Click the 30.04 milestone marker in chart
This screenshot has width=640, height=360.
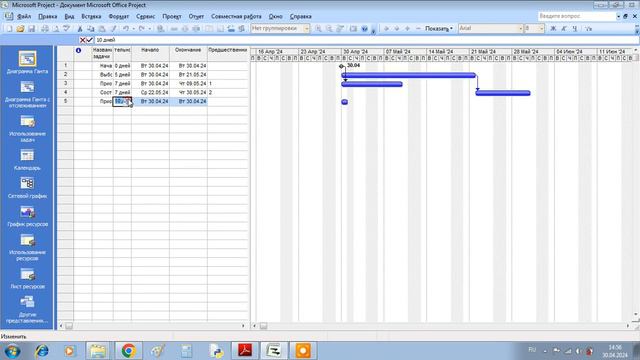[x=342, y=66]
